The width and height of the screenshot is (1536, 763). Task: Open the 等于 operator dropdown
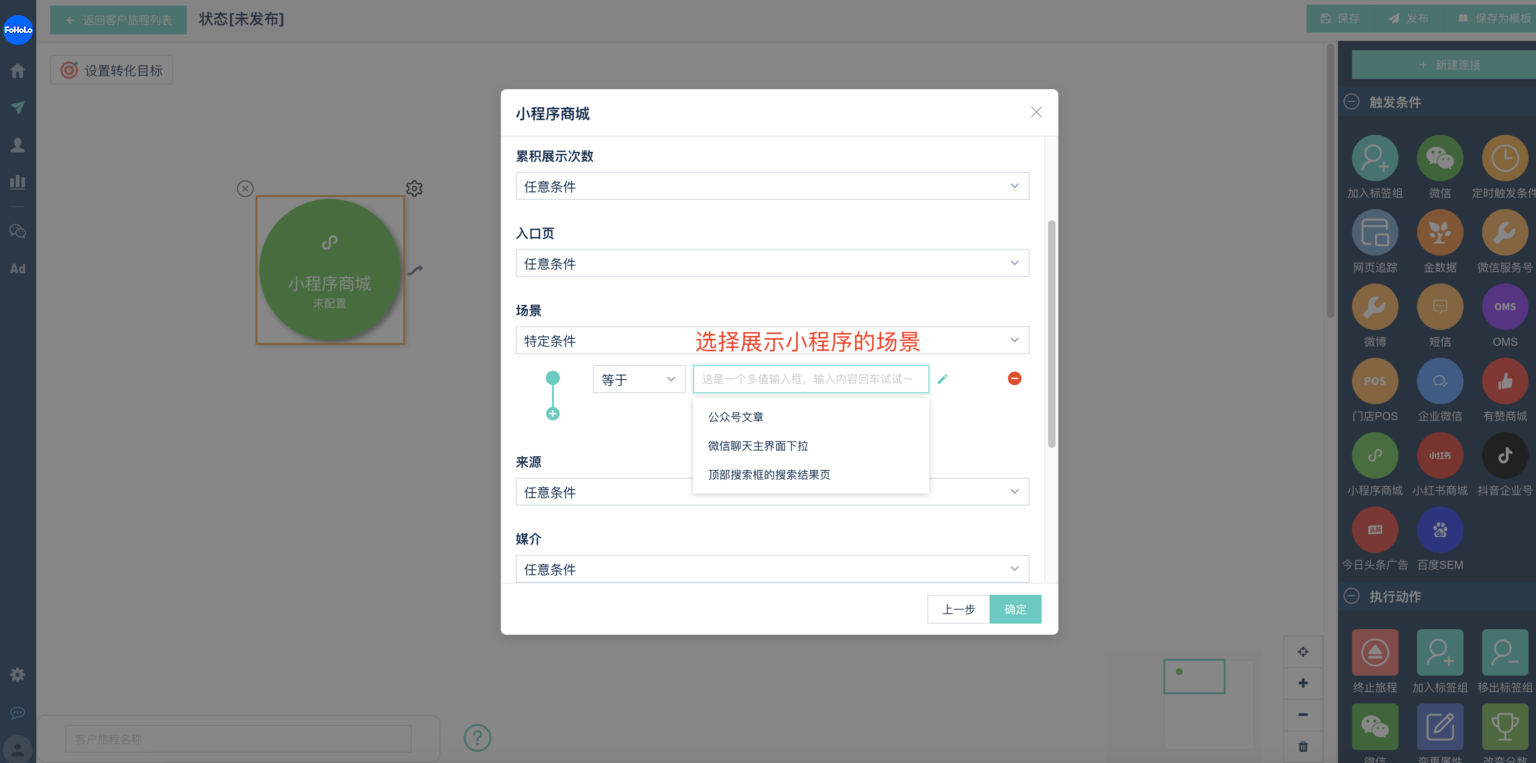pos(638,379)
